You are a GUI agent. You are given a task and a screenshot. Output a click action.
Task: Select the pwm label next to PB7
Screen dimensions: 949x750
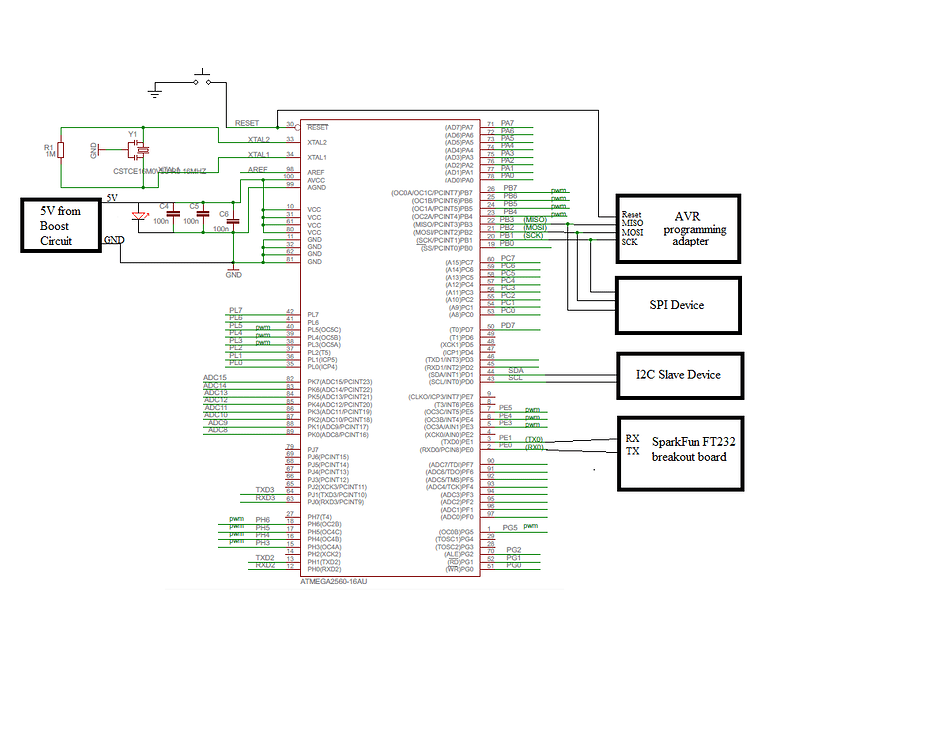[x=556, y=190]
